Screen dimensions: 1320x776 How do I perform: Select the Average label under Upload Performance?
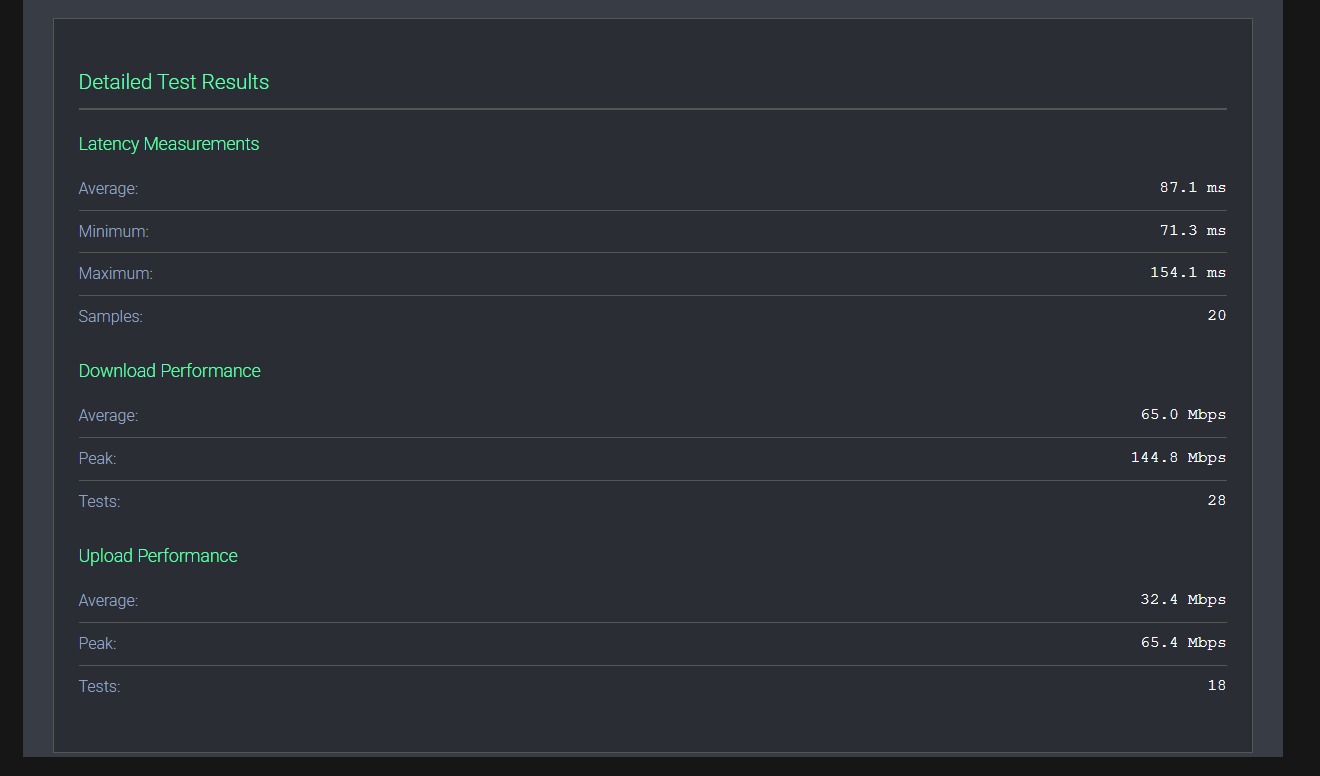tap(109, 601)
